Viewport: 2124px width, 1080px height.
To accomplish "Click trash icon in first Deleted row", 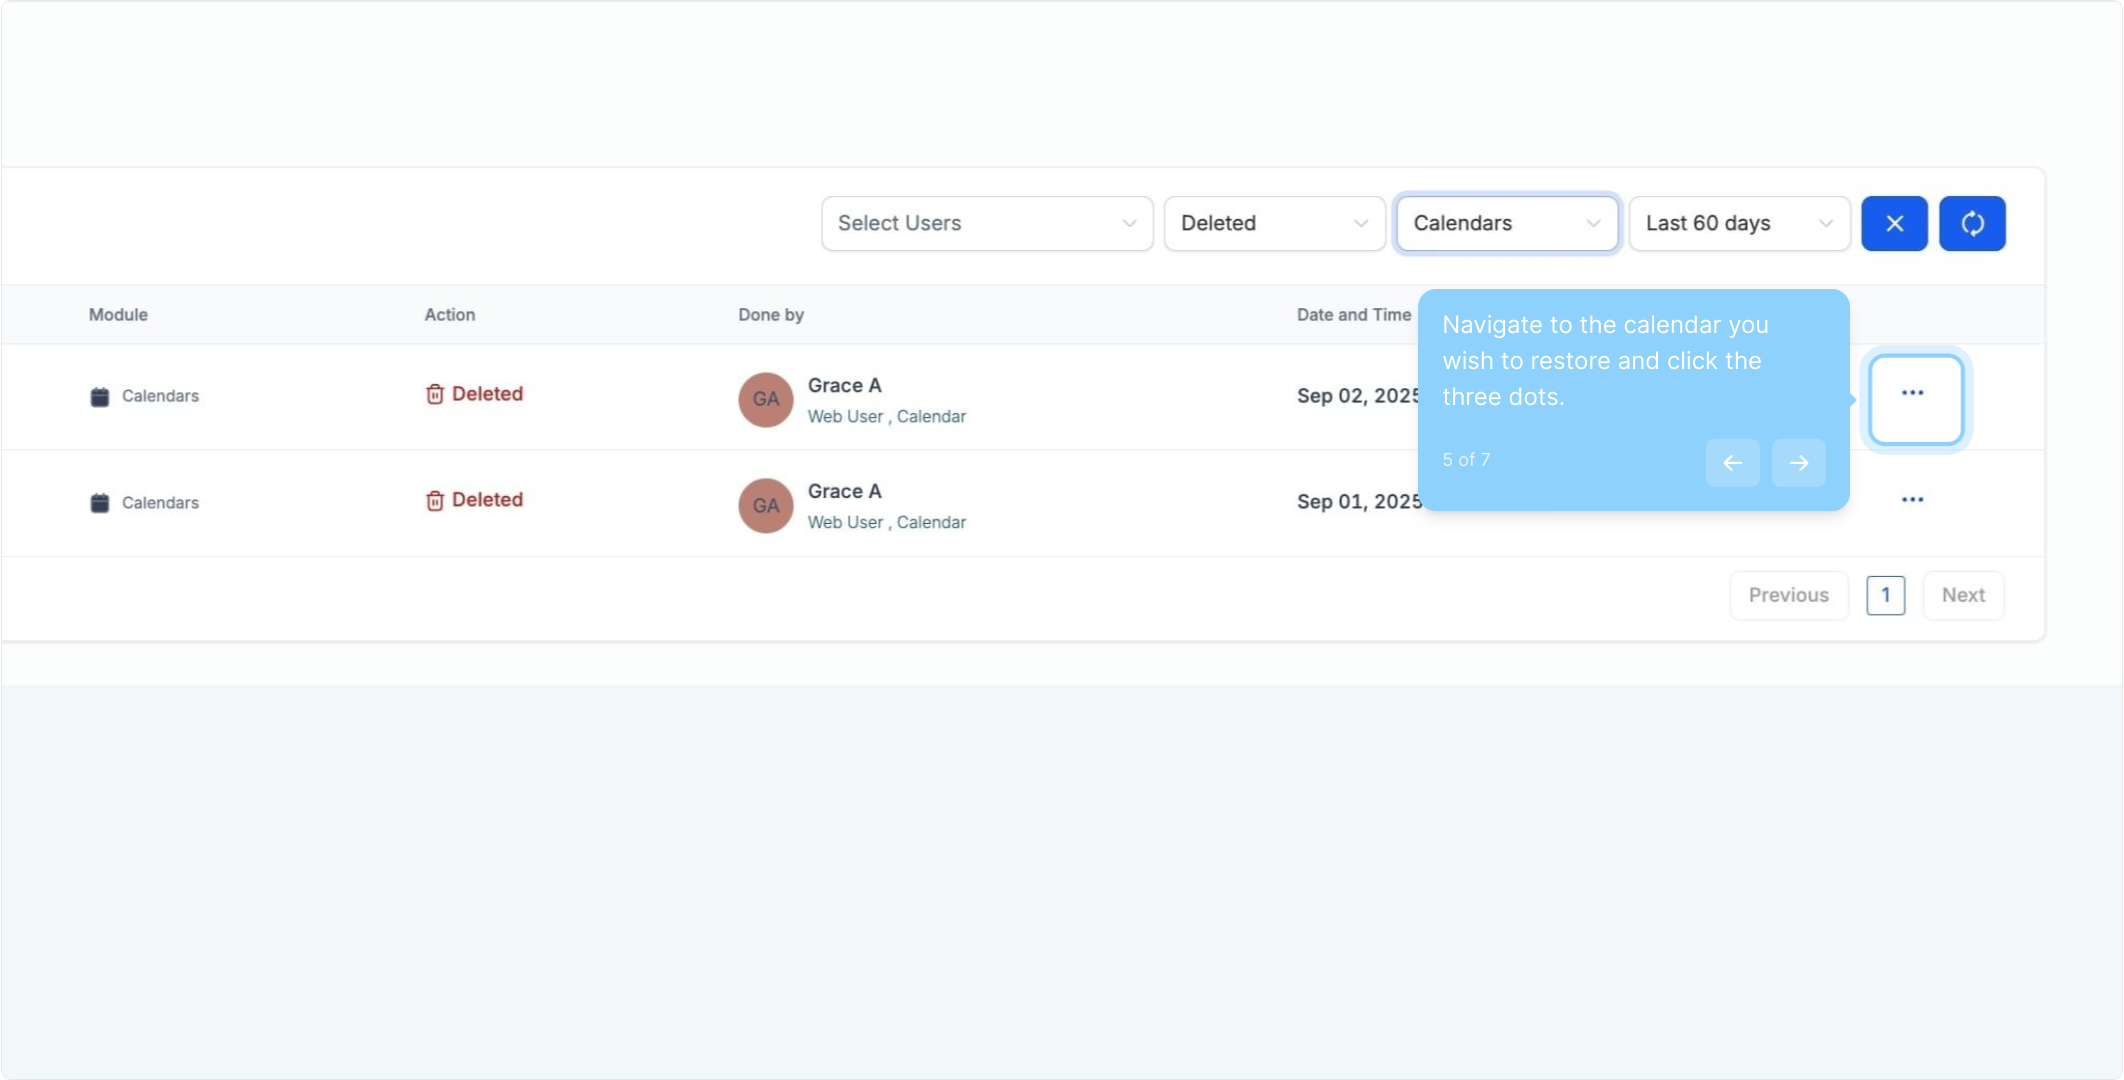I will pos(434,394).
